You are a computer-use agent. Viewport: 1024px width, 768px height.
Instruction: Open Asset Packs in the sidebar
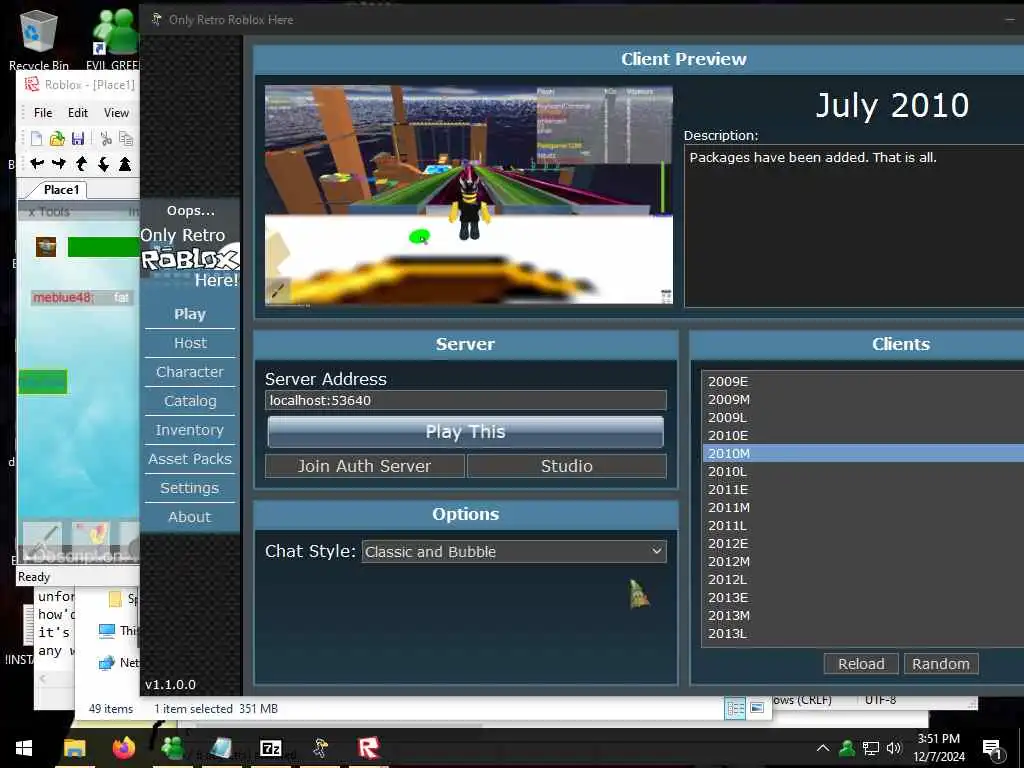pos(189,458)
